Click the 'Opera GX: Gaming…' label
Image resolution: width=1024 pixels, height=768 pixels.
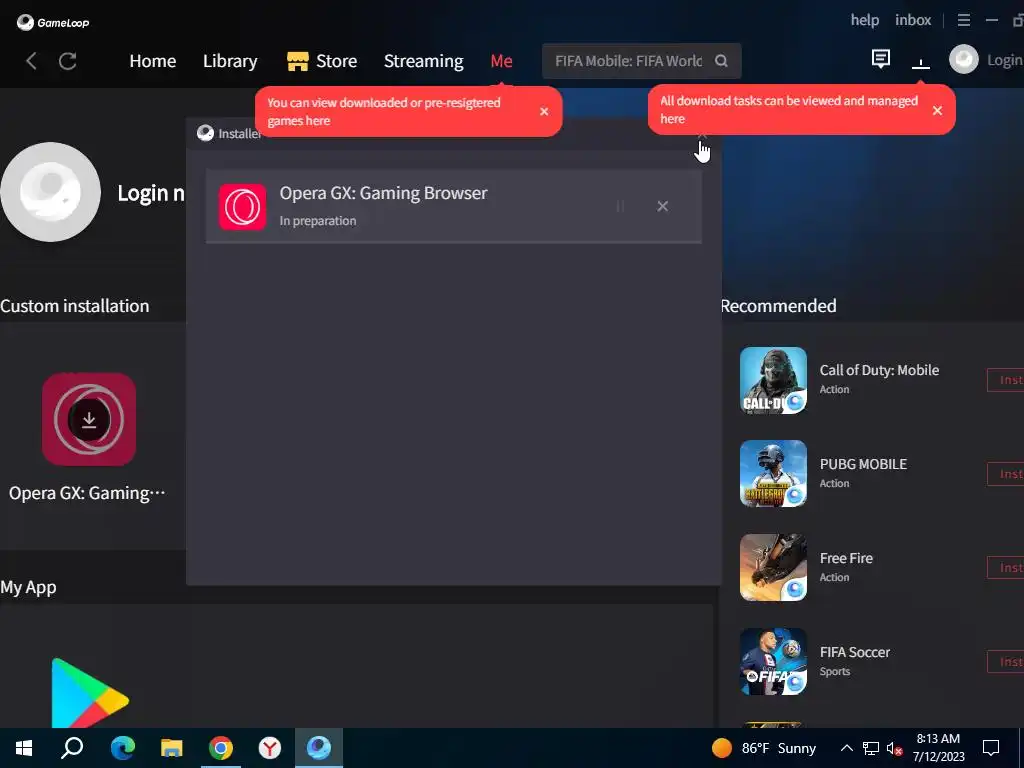[x=87, y=493]
